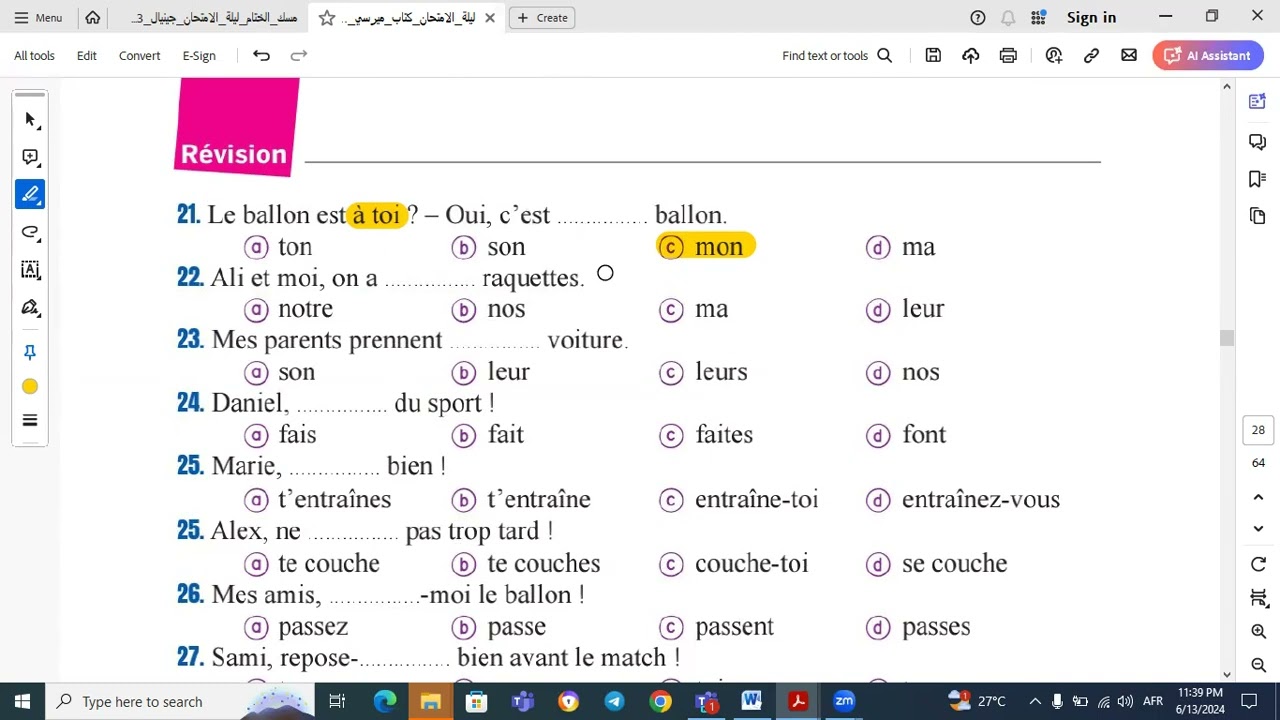Image resolution: width=1280 pixels, height=720 pixels.
Task: Select the arrow selection tool
Action: point(30,120)
